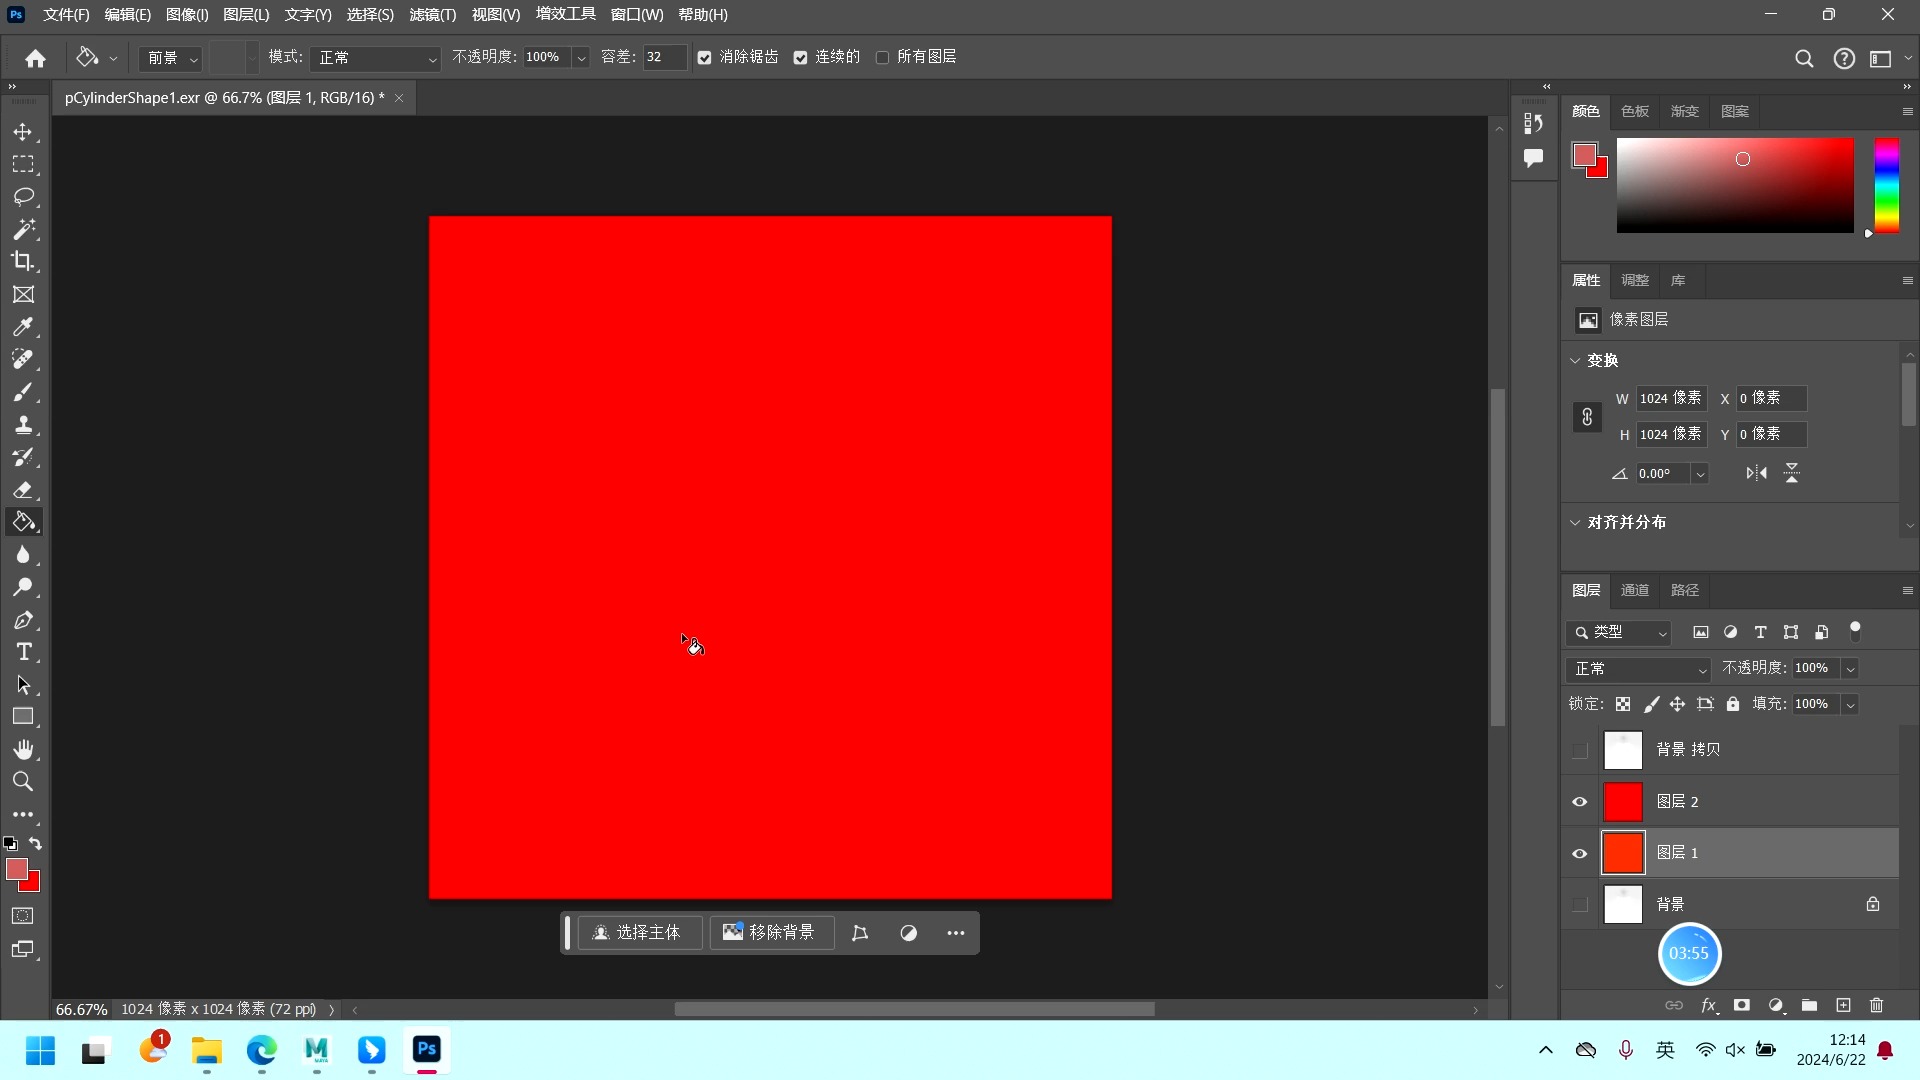The height and width of the screenshot is (1080, 1920).
Task: Select the Hand tool
Action: [x=23, y=749]
